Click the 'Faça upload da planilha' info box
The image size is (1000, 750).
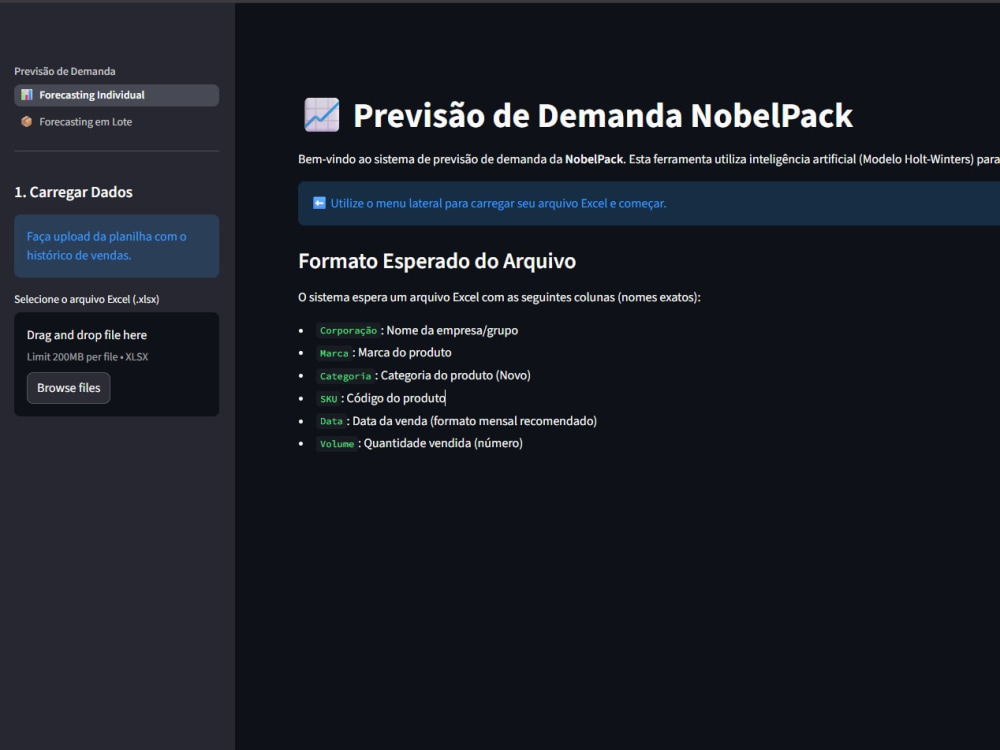click(116, 246)
